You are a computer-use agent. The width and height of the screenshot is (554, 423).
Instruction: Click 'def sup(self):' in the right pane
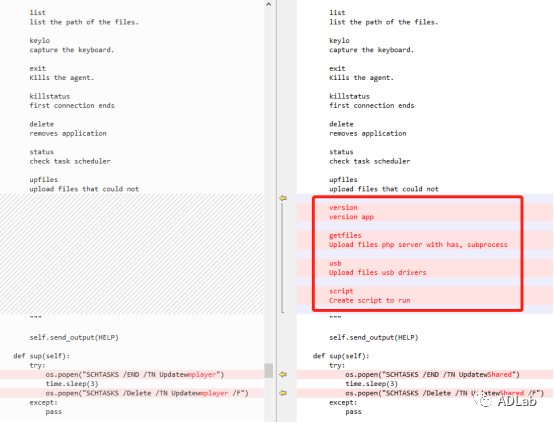coord(341,356)
